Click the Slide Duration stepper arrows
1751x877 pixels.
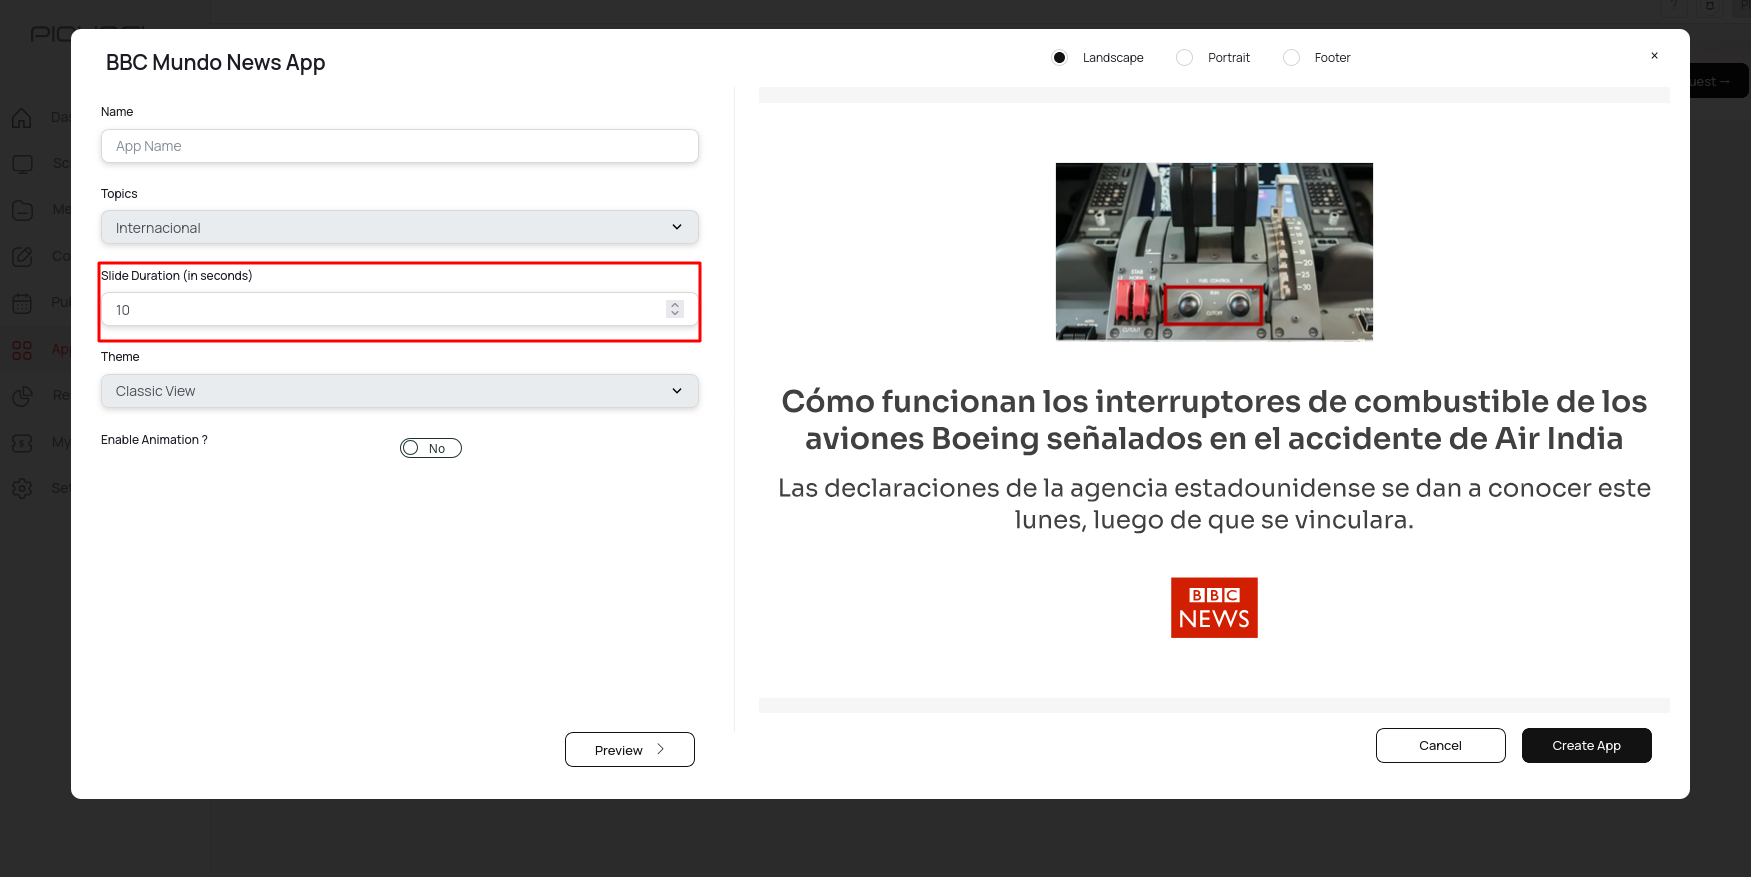[x=675, y=309]
